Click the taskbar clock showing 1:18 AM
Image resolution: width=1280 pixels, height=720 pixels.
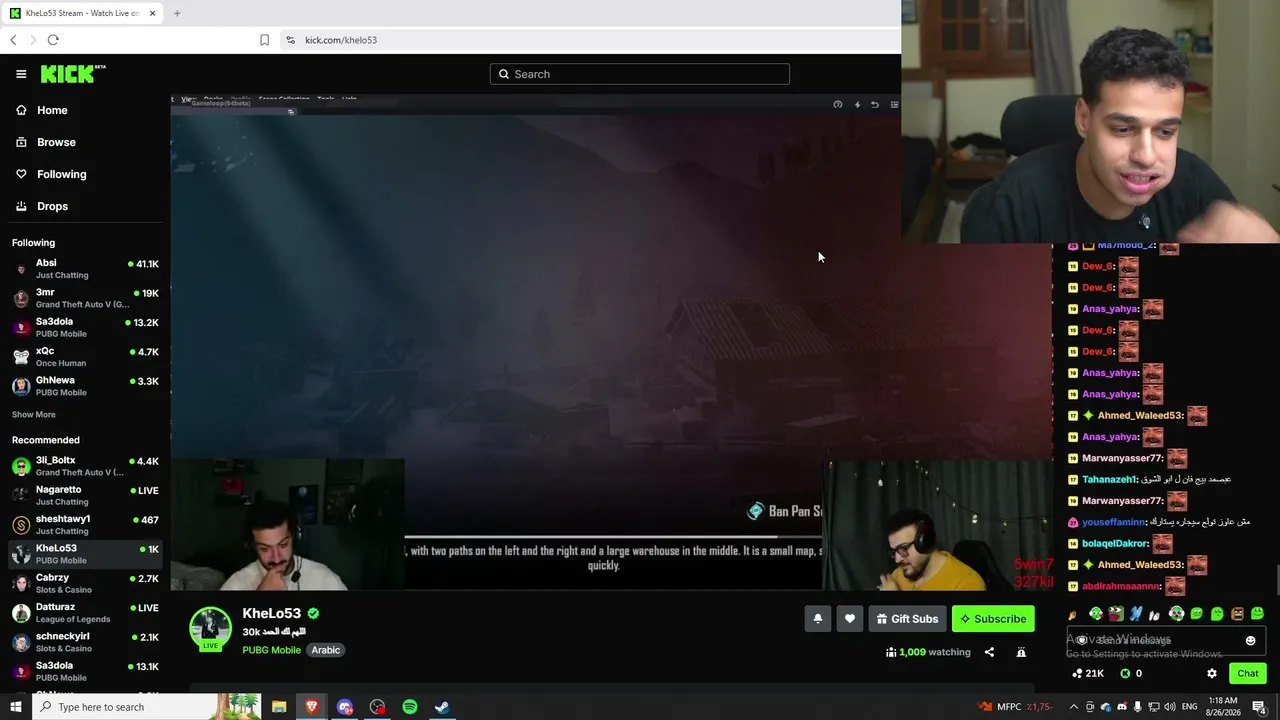(x=1222, y=707)
